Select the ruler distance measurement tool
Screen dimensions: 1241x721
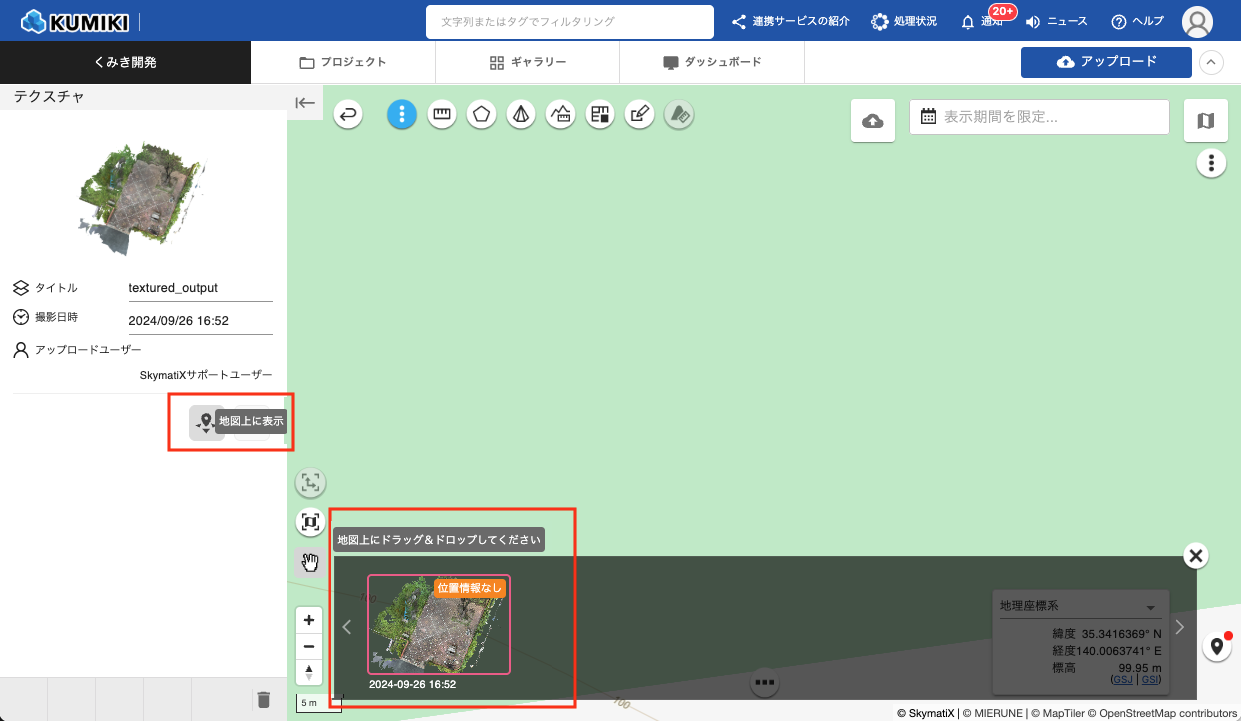coord(441,115)
